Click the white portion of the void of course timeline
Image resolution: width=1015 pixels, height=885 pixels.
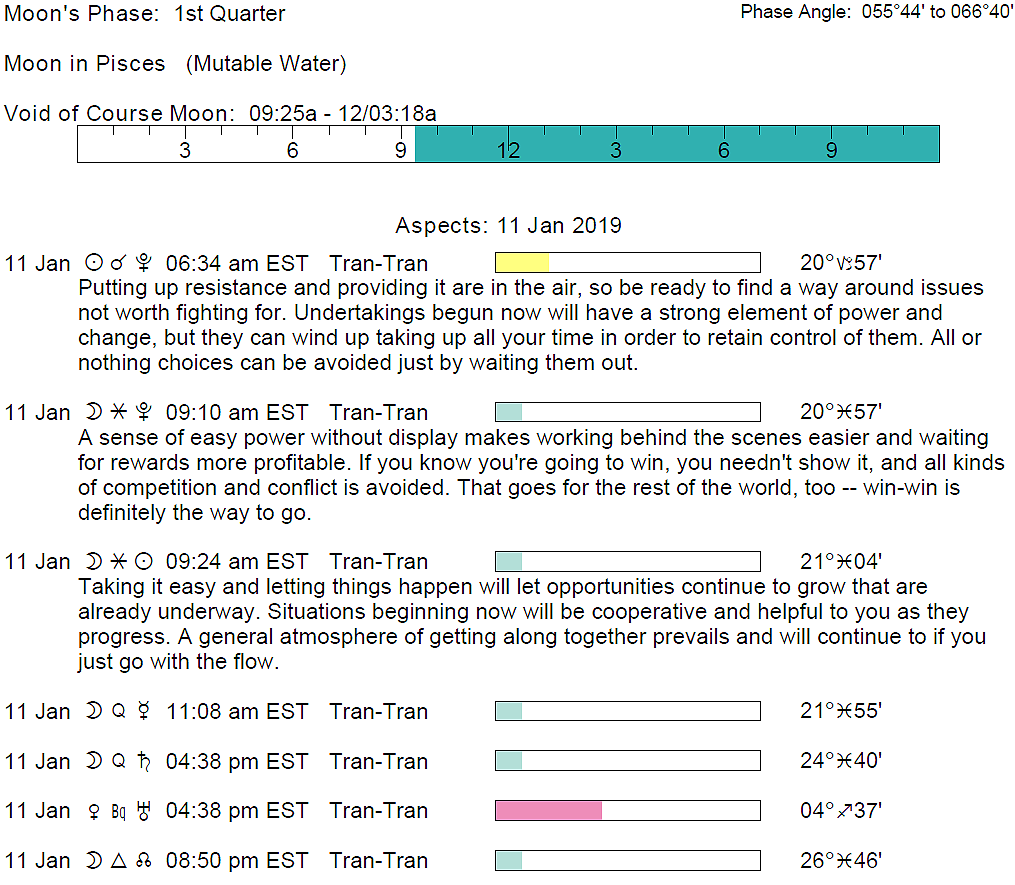(x=246, y=144)
